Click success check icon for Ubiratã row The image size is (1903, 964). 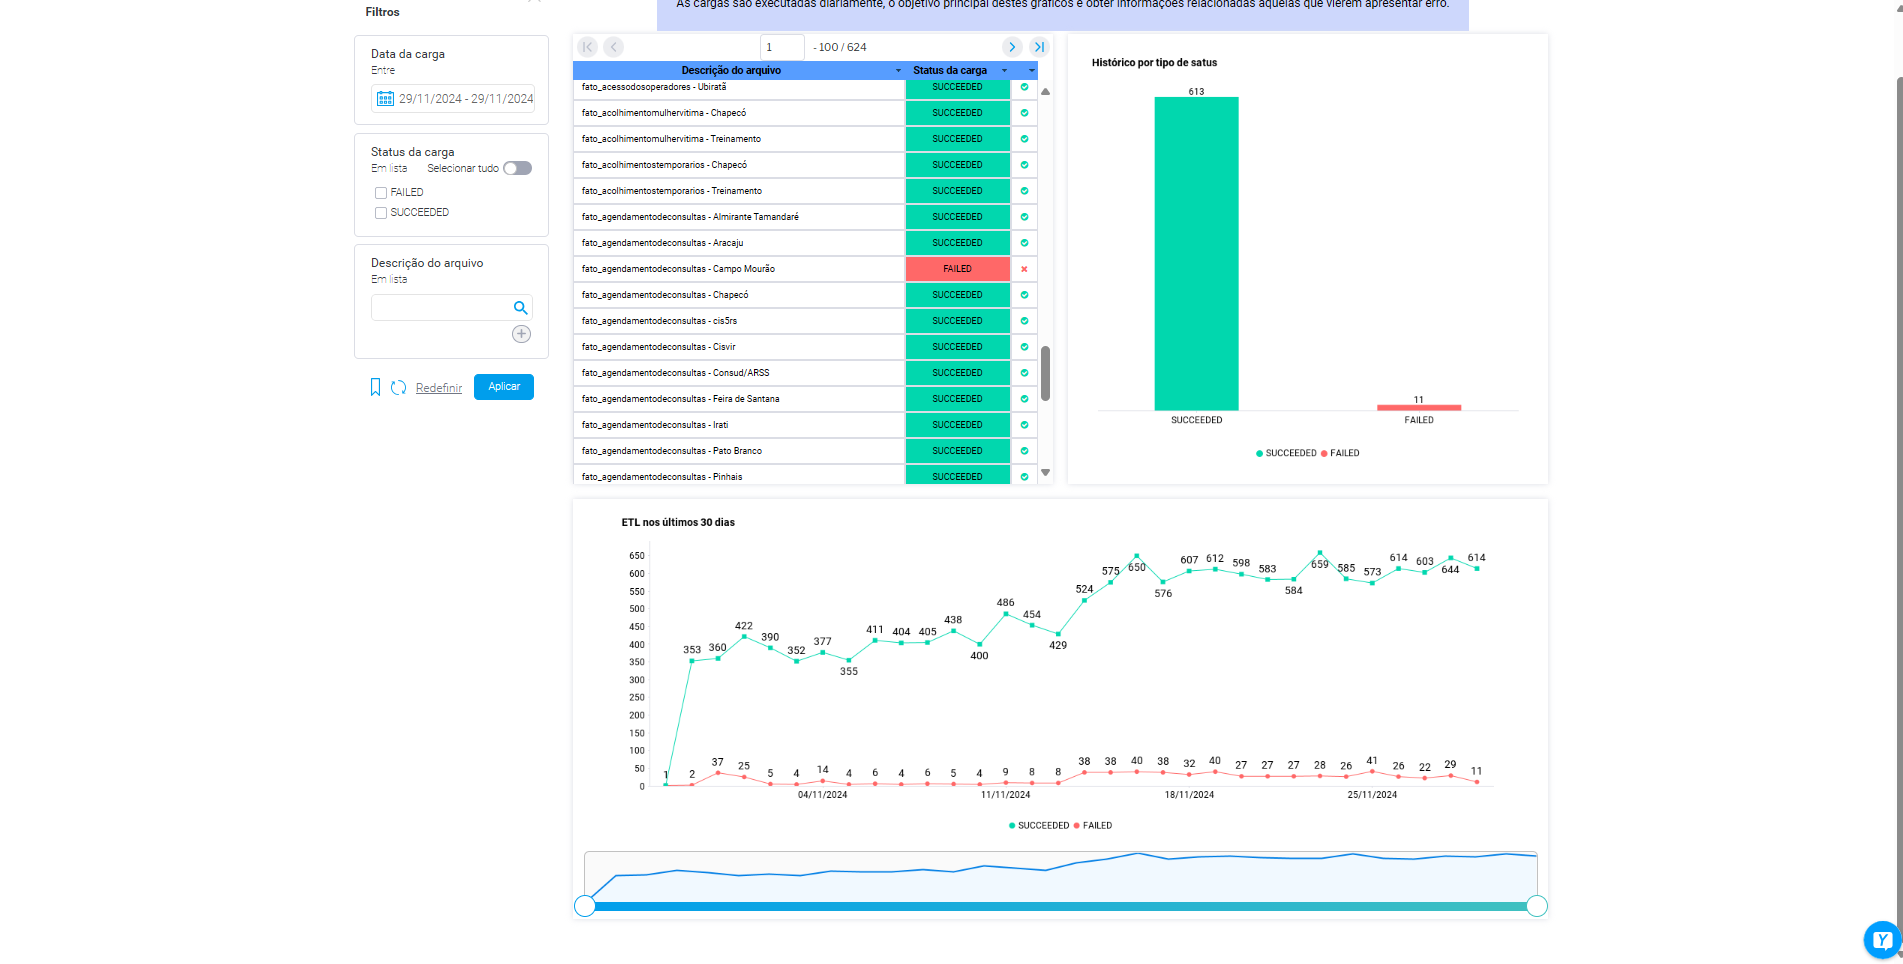[x=1024, y=87]
